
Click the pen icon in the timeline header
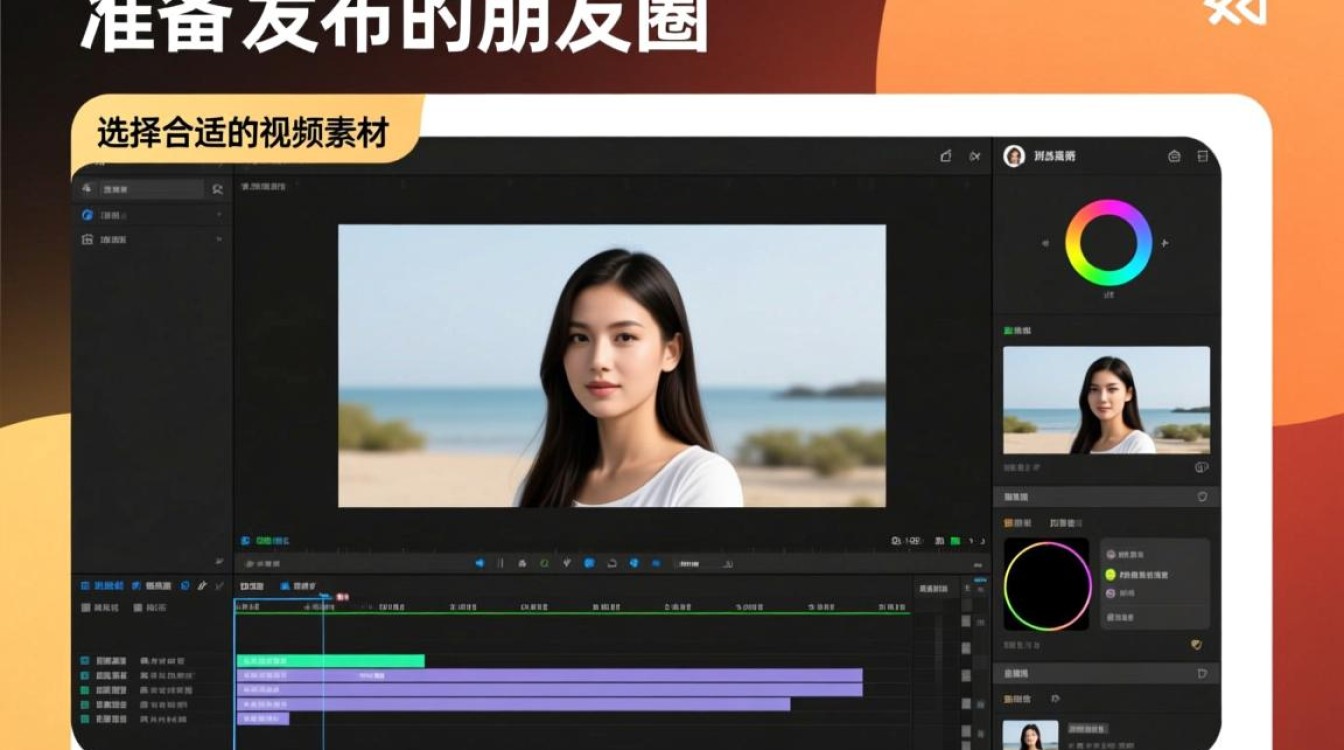202,585
